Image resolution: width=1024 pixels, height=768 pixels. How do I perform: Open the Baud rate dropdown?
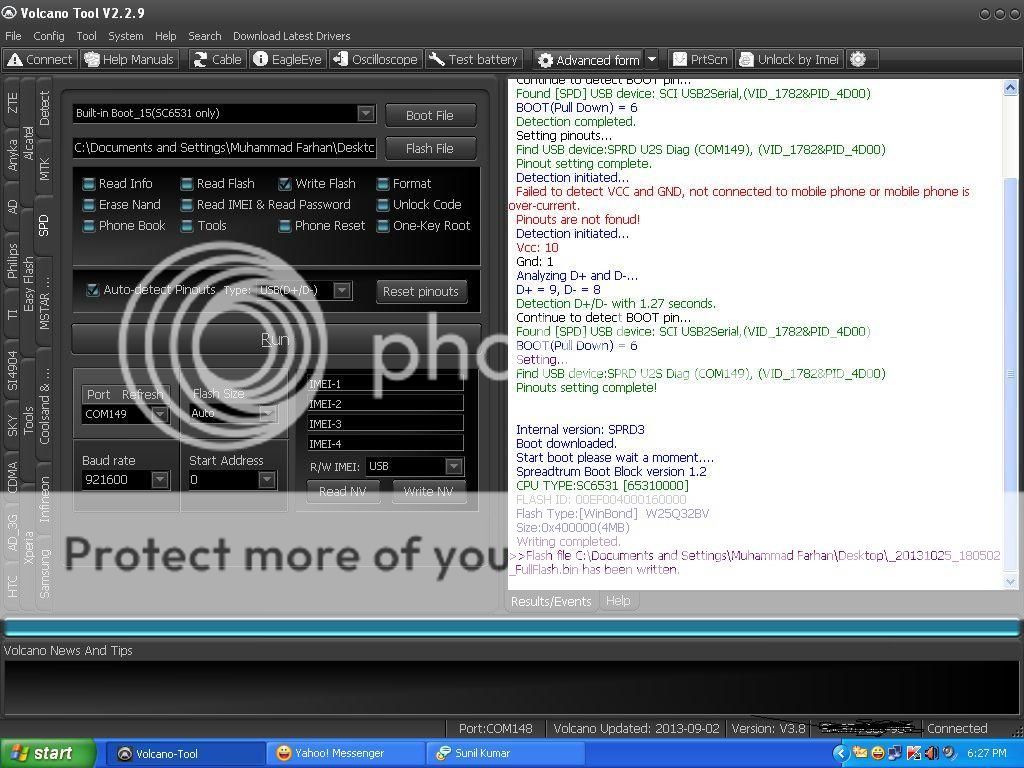coord(159,480)
